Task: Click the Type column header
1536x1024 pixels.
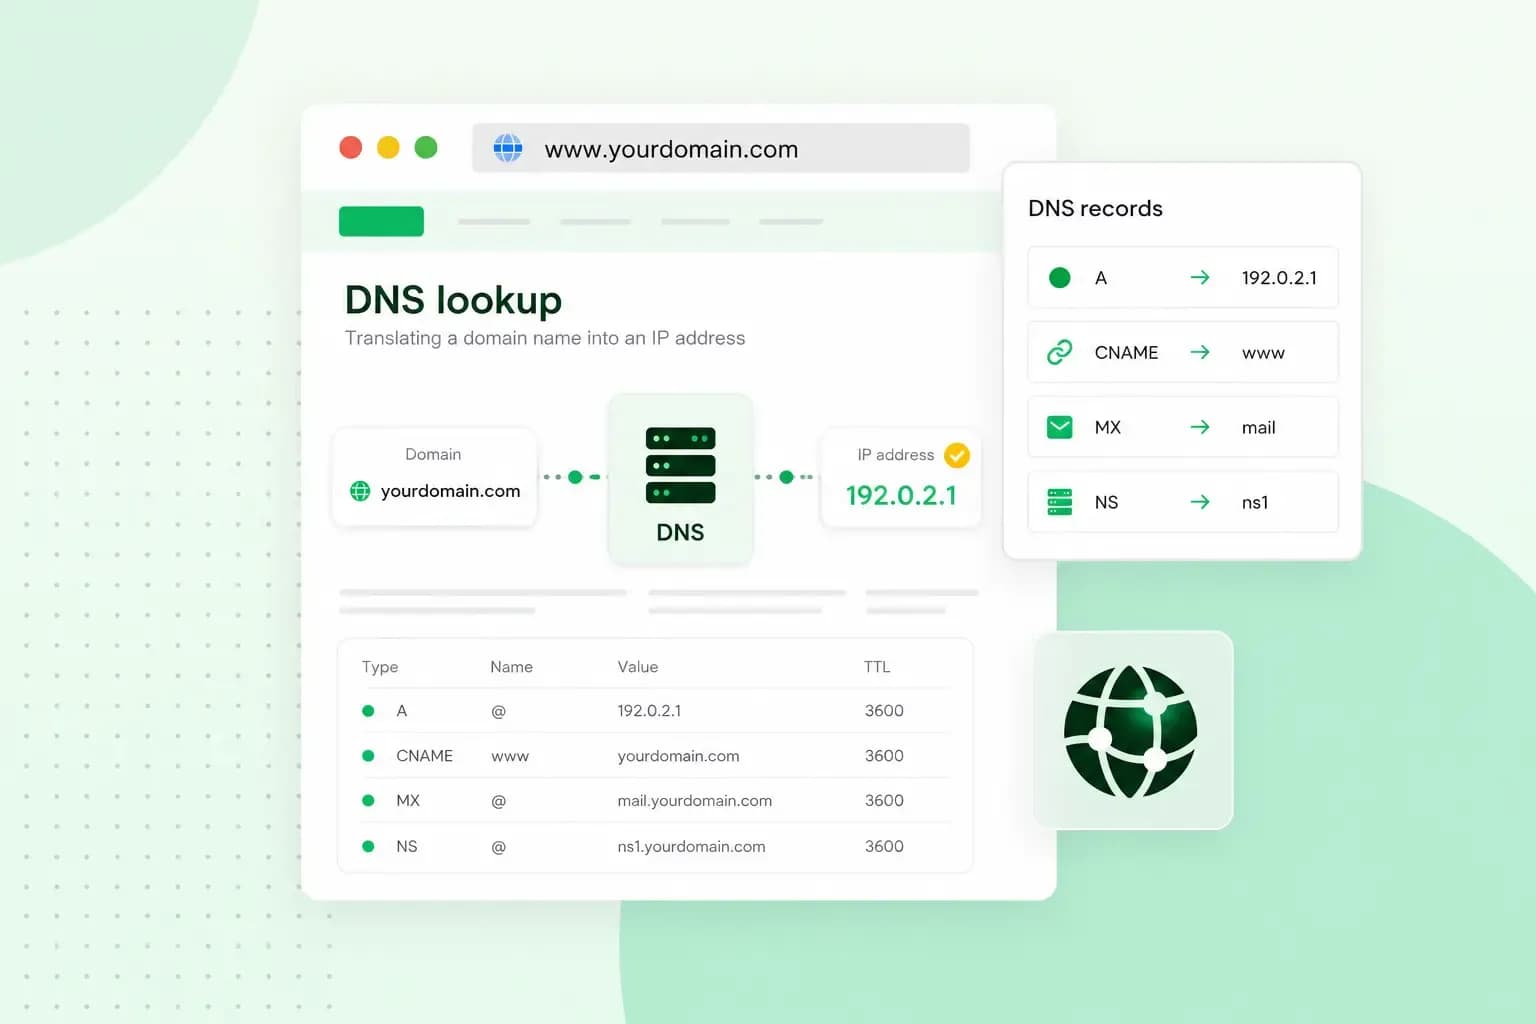Action: [x=380, y=667]
